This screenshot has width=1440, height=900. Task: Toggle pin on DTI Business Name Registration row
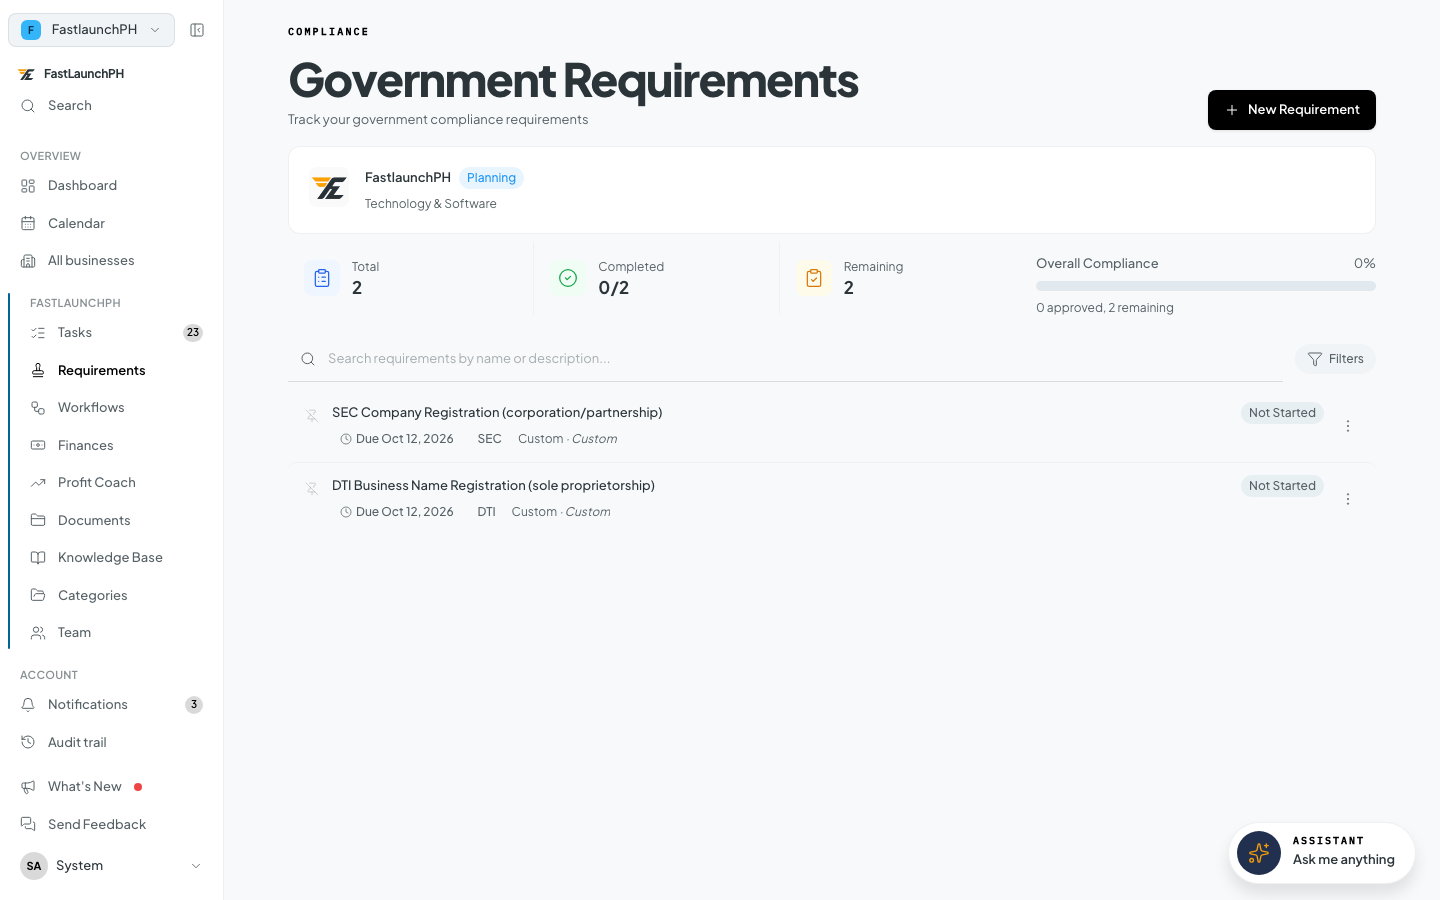coord(312,488)
